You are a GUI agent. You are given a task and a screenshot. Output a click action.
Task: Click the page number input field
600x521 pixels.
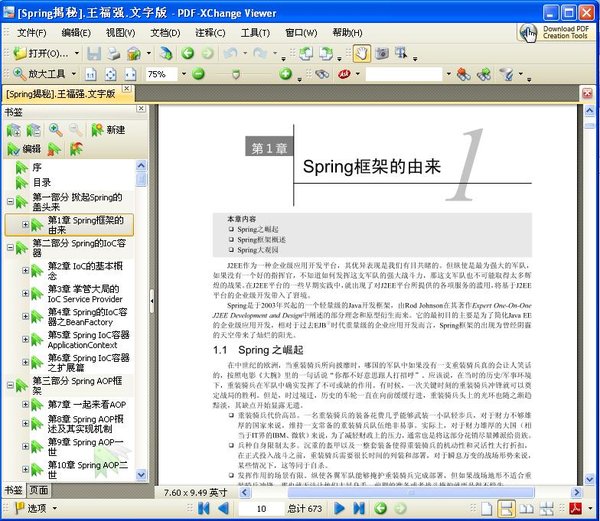click(261, 508)
